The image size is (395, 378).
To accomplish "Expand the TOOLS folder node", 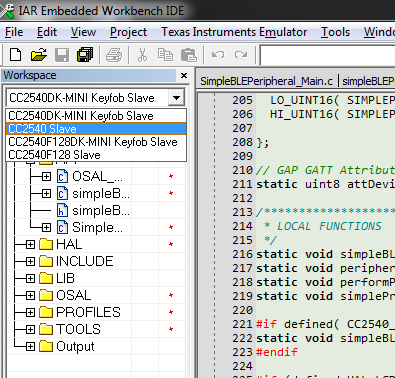I will point(30,330).
